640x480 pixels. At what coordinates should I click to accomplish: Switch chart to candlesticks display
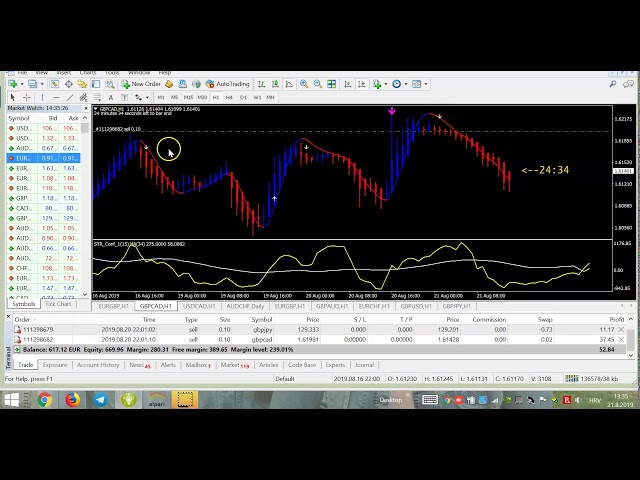pos(273,85)
